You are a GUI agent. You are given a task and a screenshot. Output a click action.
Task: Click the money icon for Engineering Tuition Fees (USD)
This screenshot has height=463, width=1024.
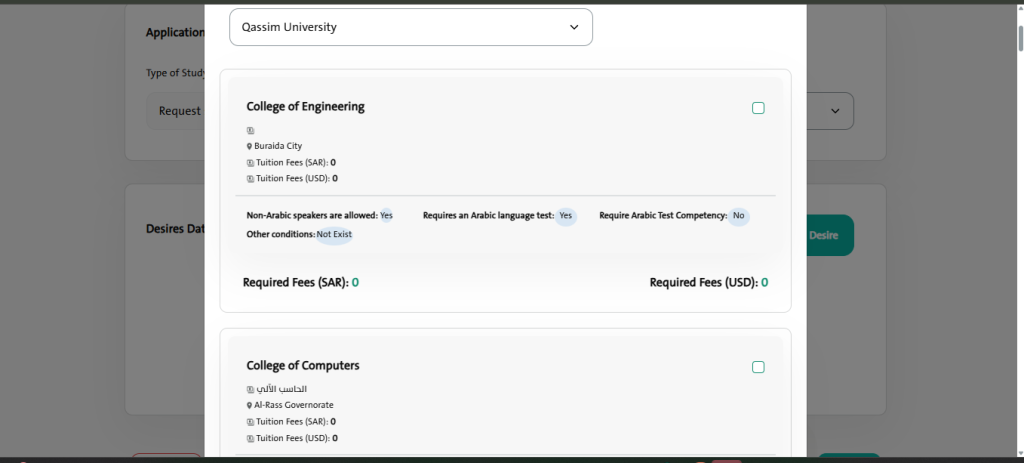[x=250, y=178]
